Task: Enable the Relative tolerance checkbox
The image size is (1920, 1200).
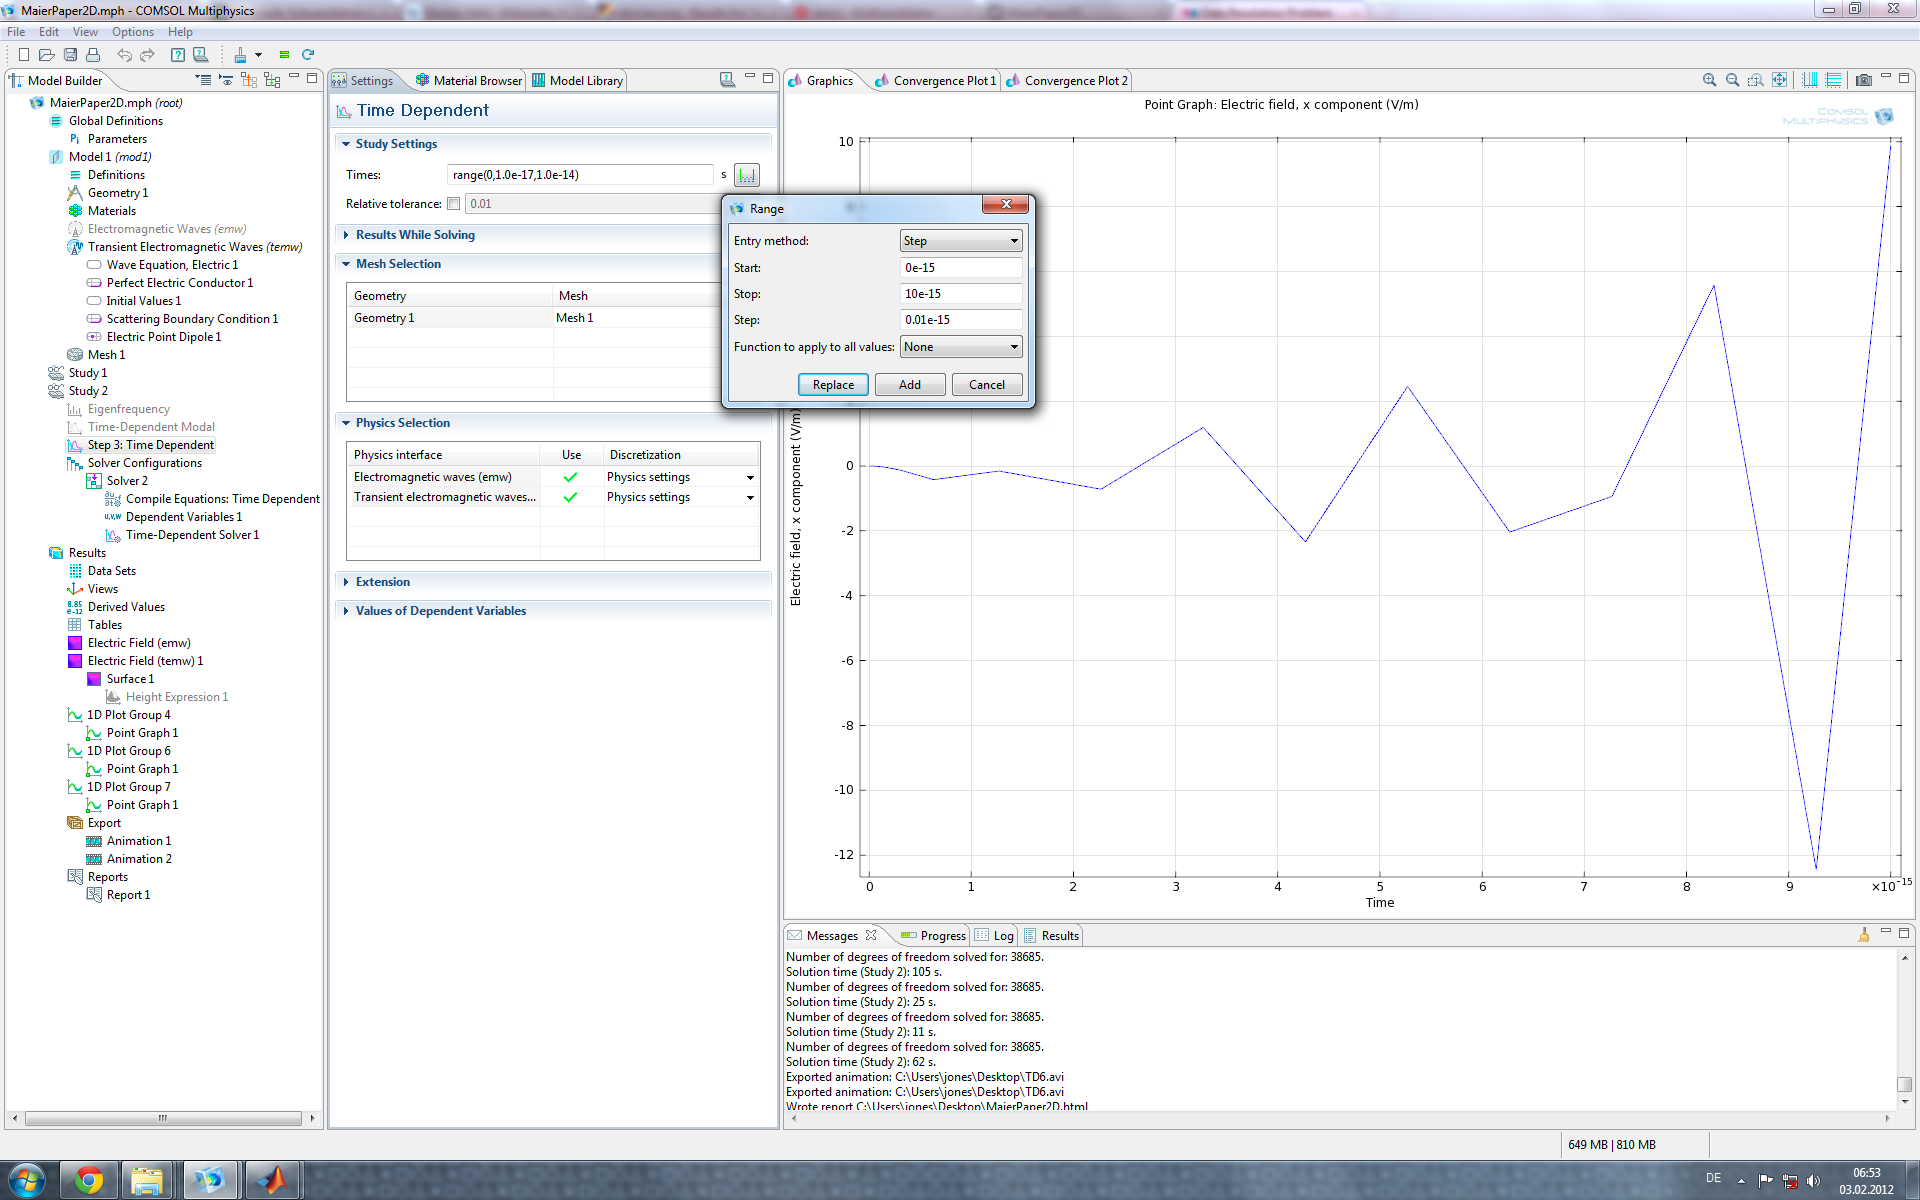Action: pos(454,204)
